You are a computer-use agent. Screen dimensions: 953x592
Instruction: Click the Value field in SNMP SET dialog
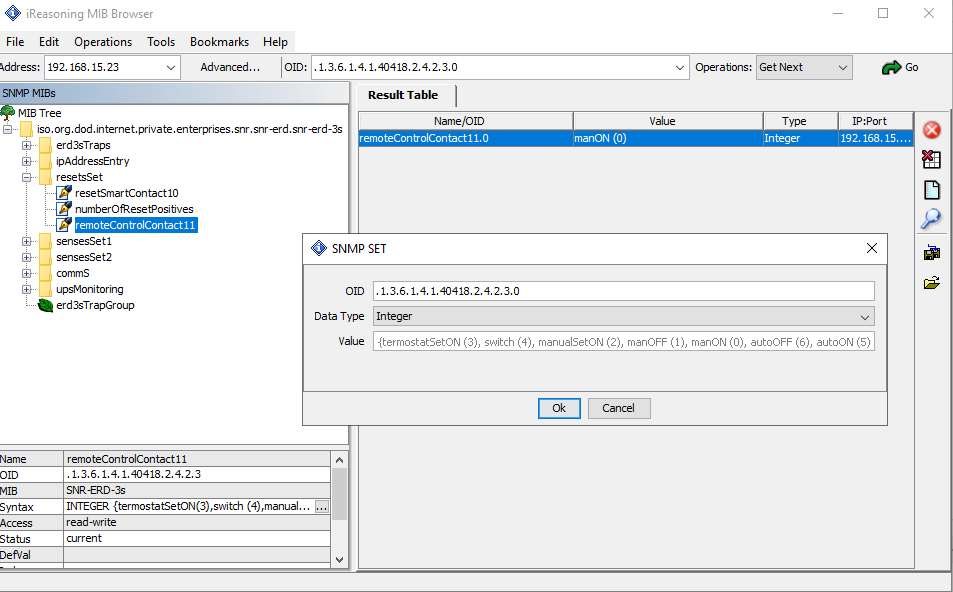[x=624, y=342]
